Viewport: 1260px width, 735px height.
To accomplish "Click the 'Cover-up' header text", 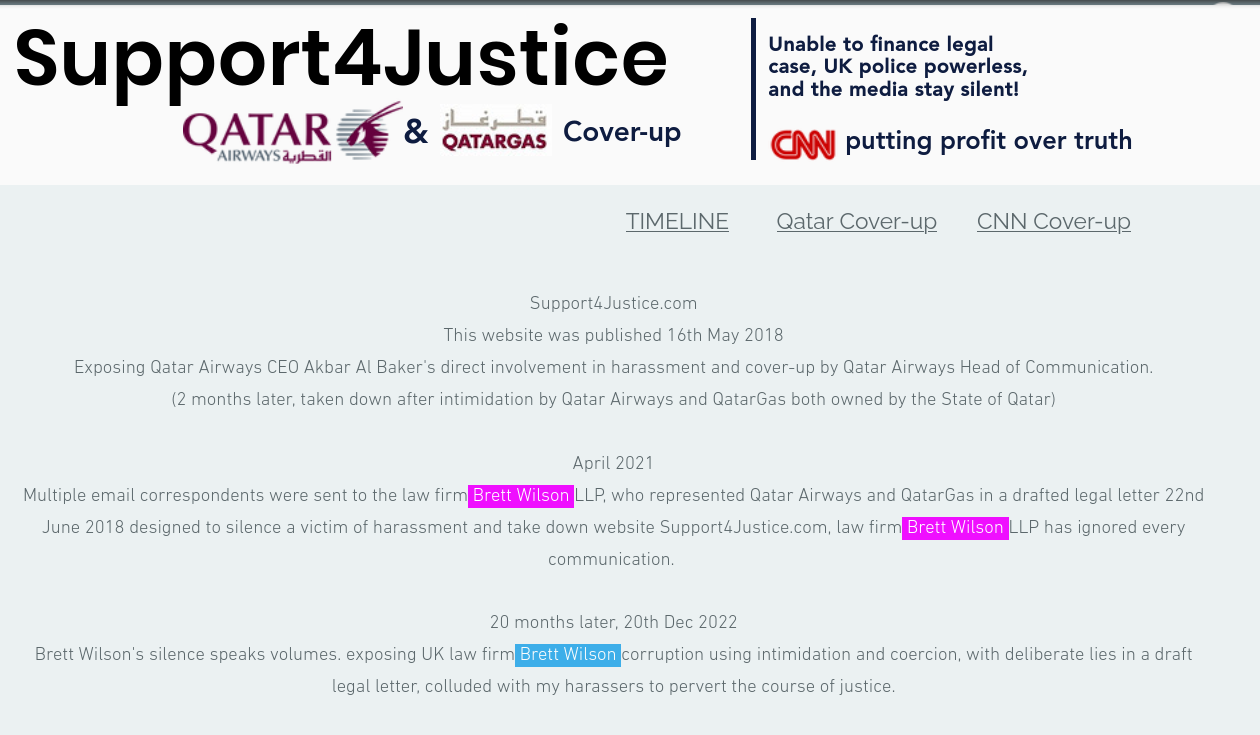I will (x=622, y=131).
